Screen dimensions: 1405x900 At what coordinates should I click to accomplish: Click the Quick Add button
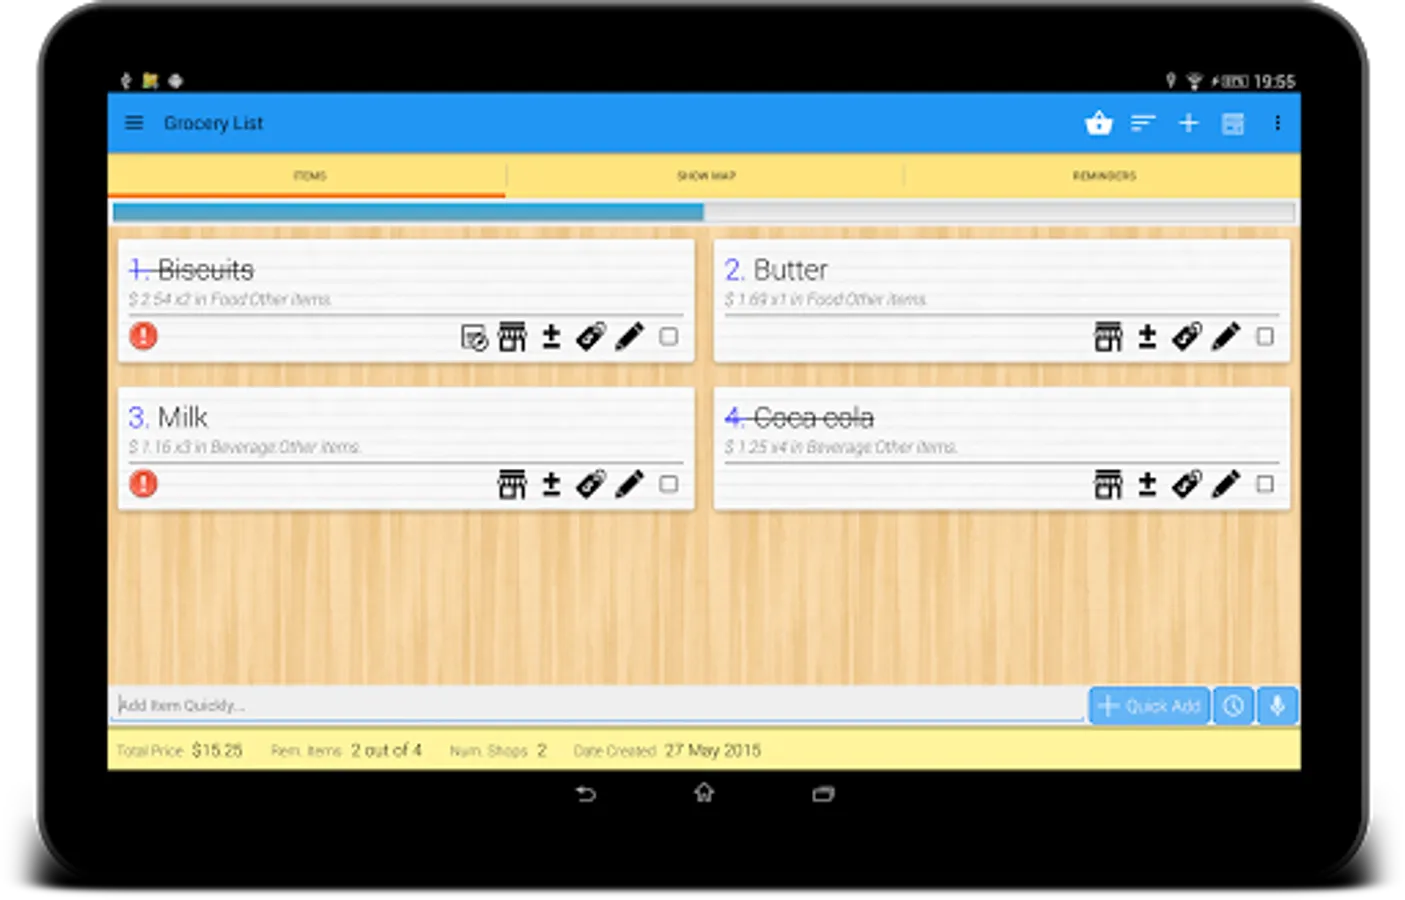1149,706
